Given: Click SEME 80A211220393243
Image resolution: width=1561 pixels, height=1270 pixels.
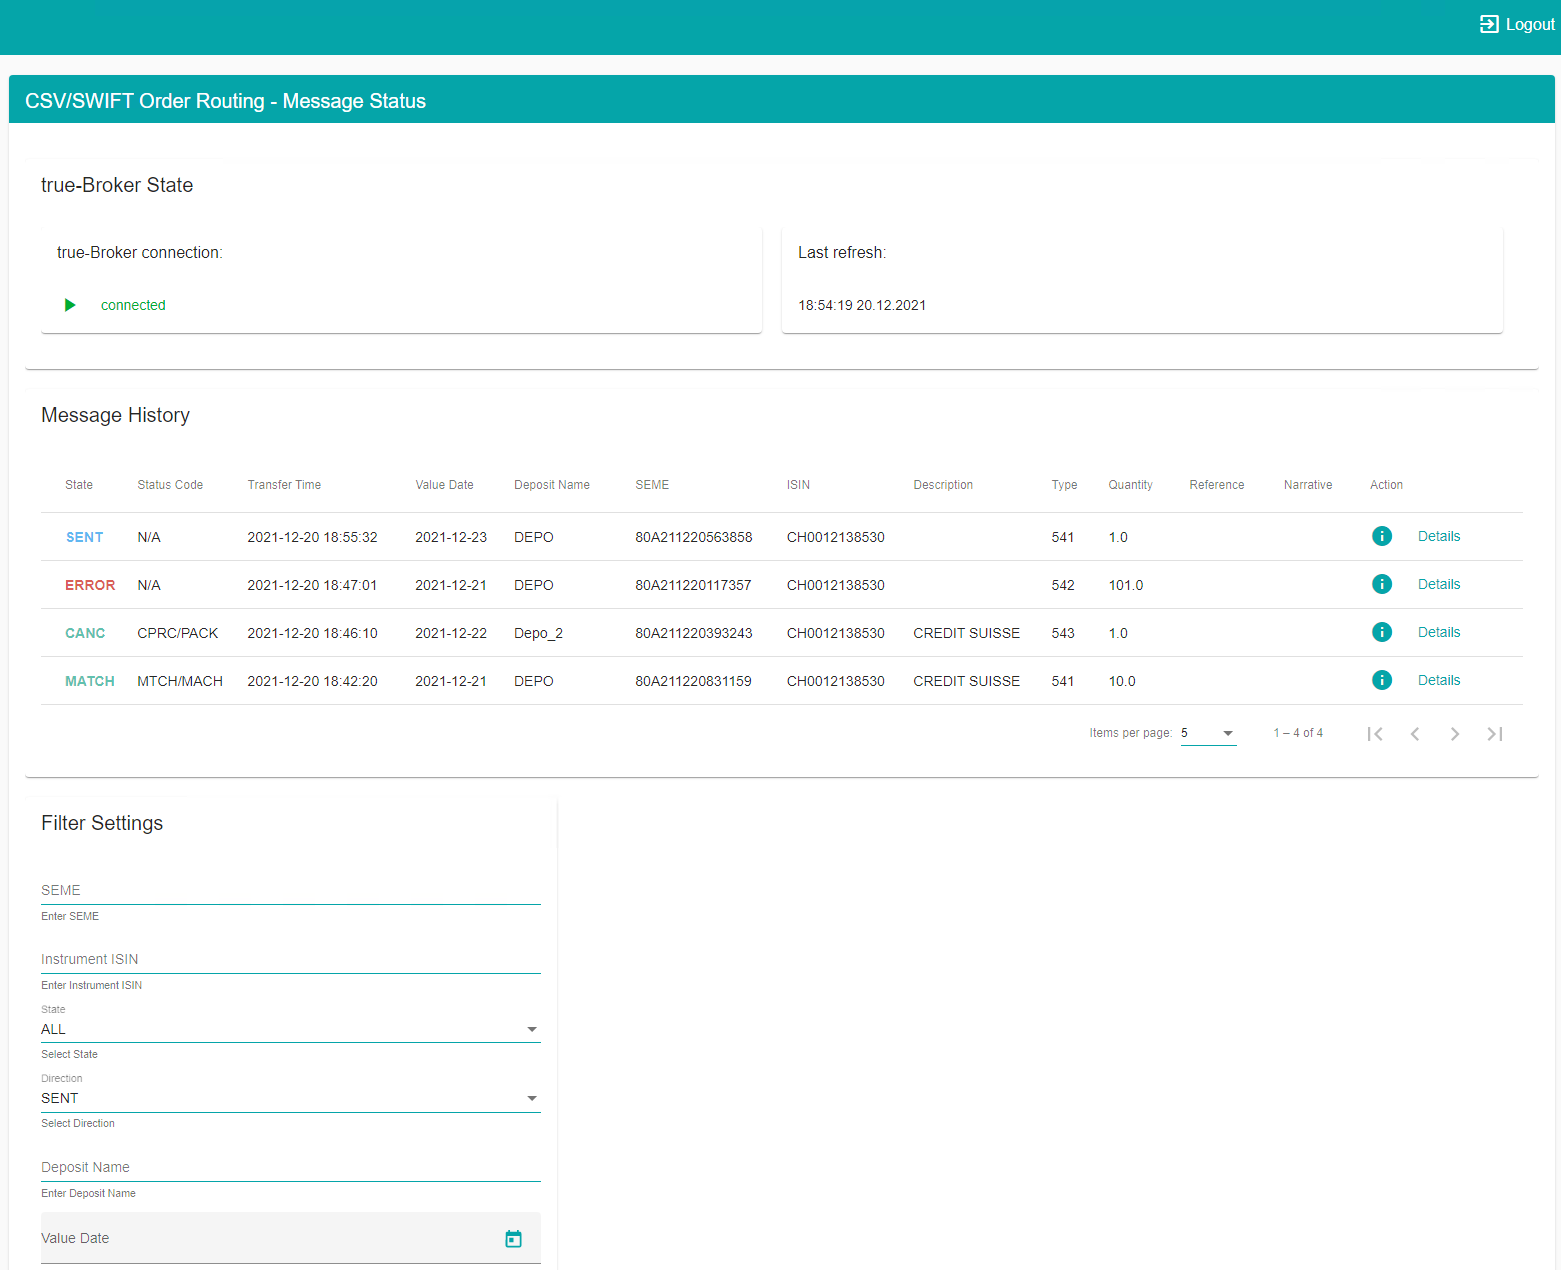Looking at the screenshot, I should [x=694, y=633].
